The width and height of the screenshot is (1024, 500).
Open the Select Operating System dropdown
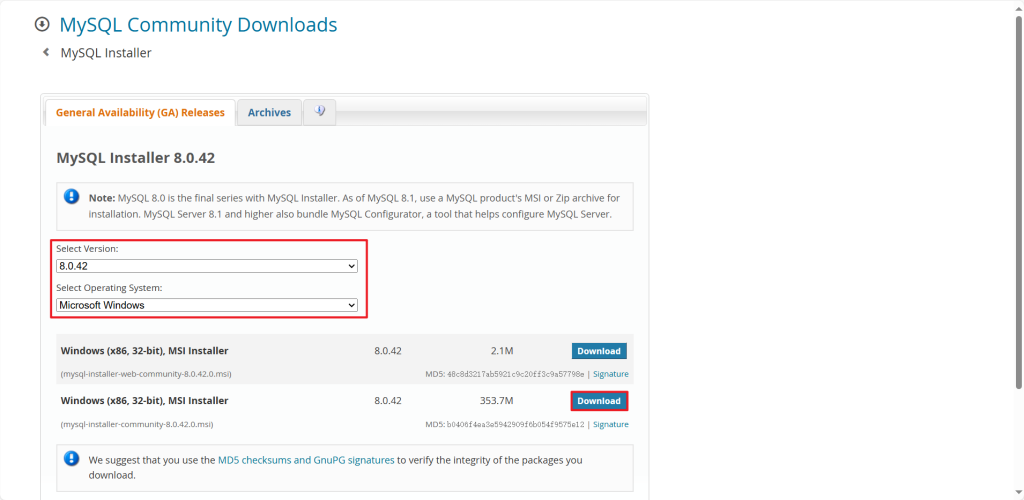pyautogui.click(x=206, y=305)
